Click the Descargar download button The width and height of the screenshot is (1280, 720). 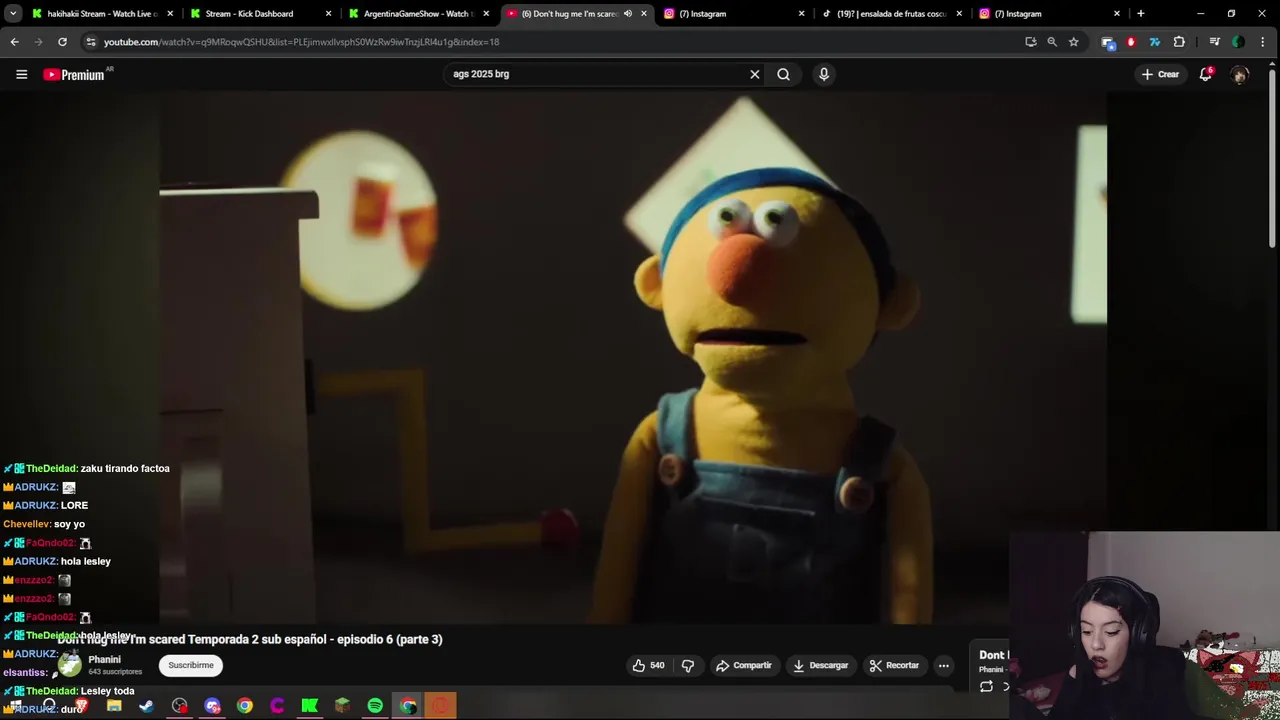point(820,665)
